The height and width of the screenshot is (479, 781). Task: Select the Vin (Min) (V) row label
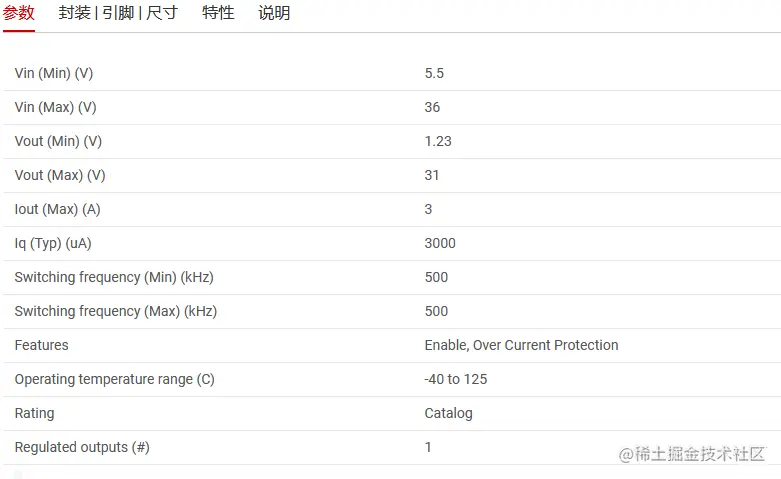[54, 73]
